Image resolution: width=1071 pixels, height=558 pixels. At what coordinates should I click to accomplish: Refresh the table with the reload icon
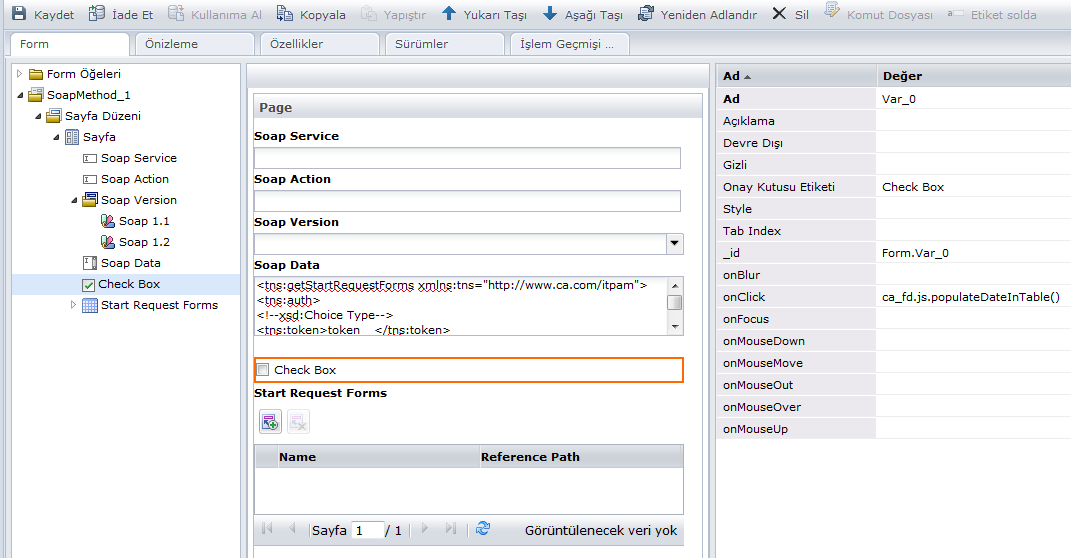point(483,528)
